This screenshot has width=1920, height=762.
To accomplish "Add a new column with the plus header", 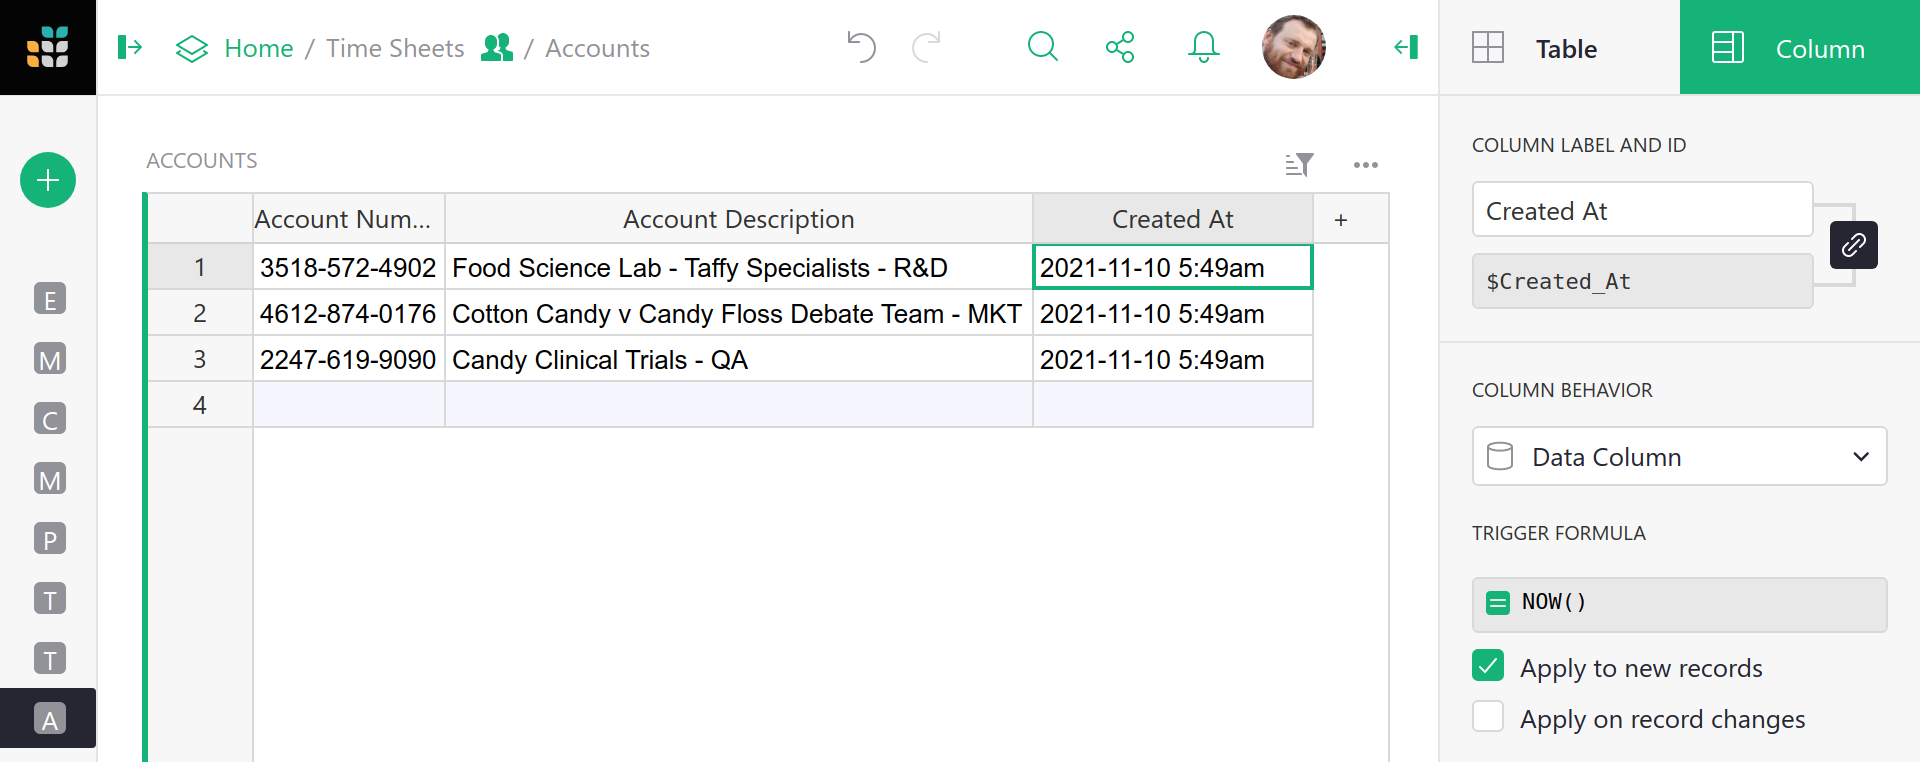I will coord(1341,219).
